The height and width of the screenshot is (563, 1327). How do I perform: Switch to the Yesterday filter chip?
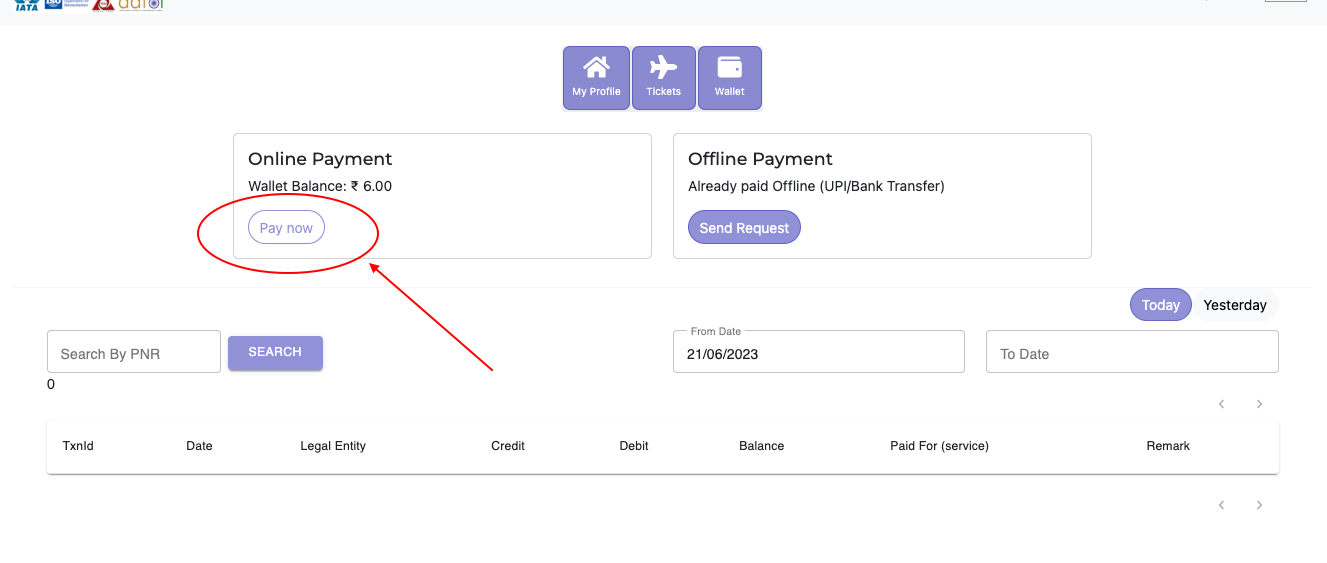coord(1234,305)
